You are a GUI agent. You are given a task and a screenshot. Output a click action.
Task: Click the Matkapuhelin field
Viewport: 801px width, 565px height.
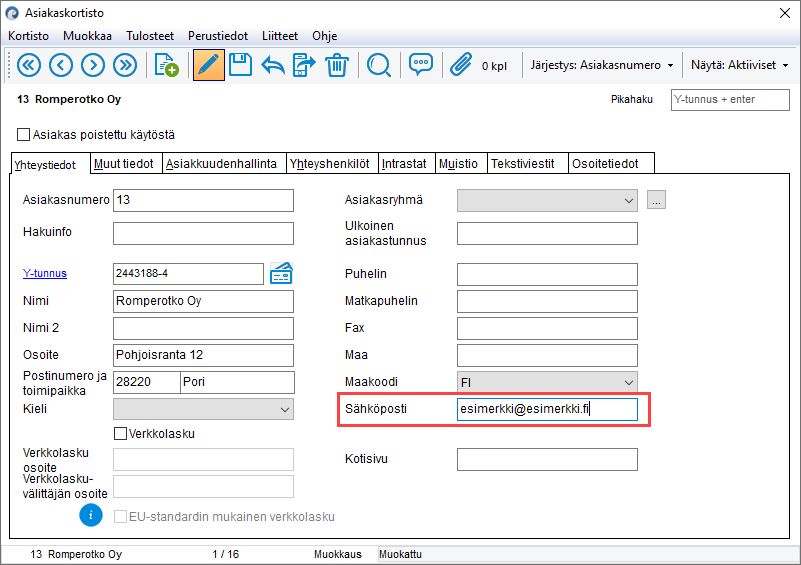pyautogui.click(x=547, y=301)
